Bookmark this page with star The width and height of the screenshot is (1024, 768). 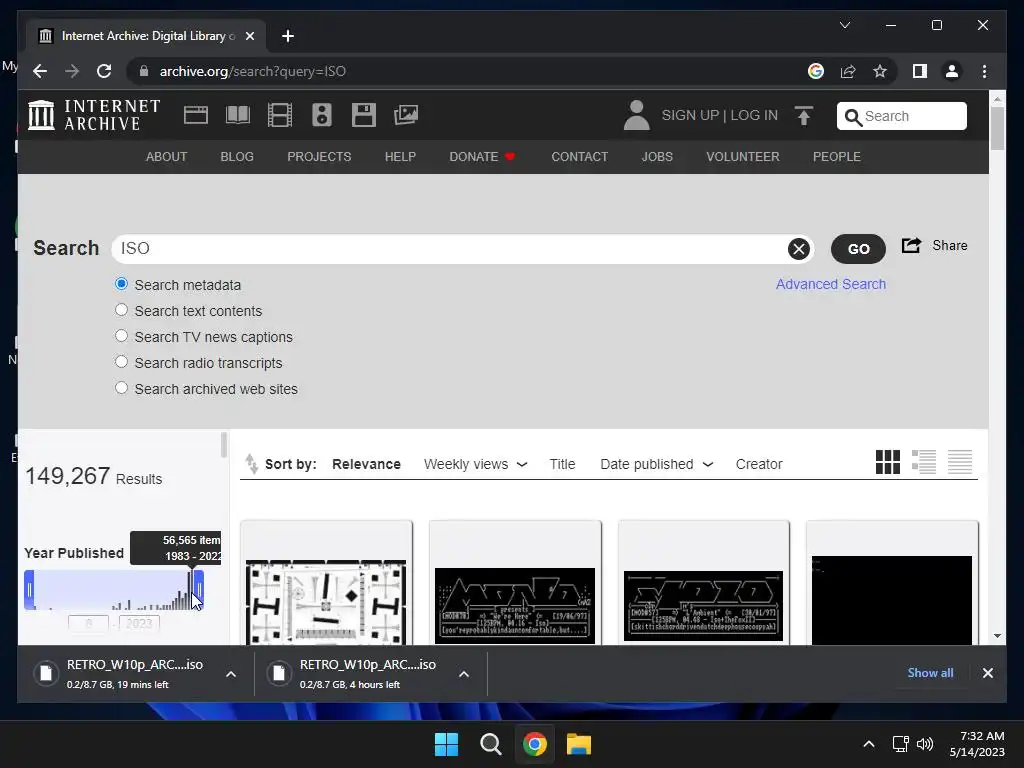click(x=880, y=71)
